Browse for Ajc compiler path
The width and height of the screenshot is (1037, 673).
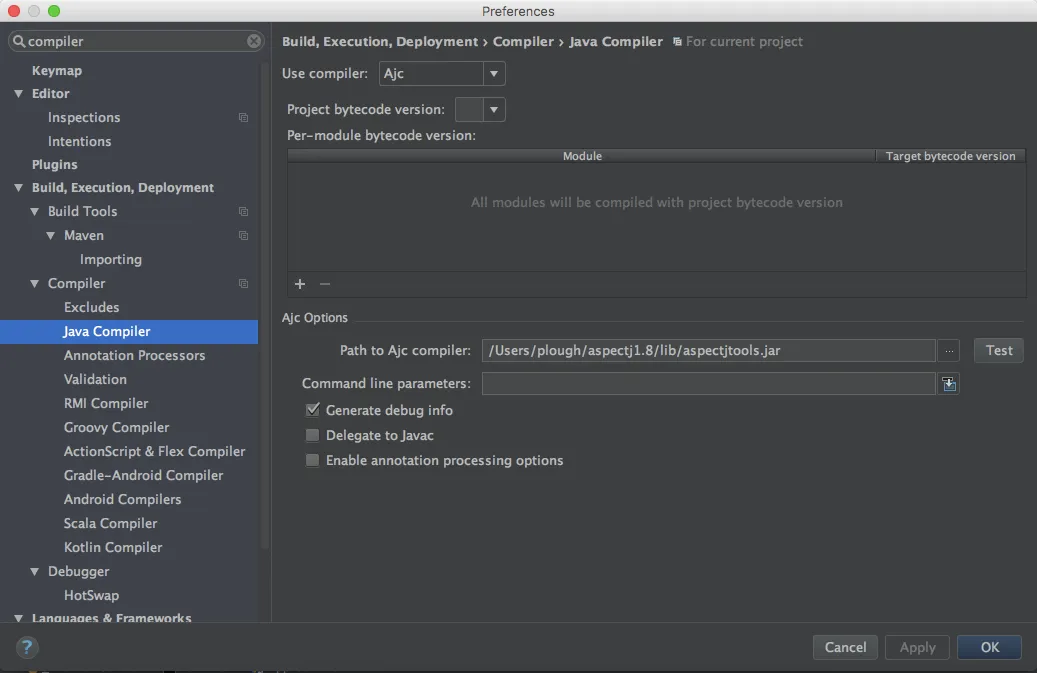pyautogui.click(x=949, y=350)
